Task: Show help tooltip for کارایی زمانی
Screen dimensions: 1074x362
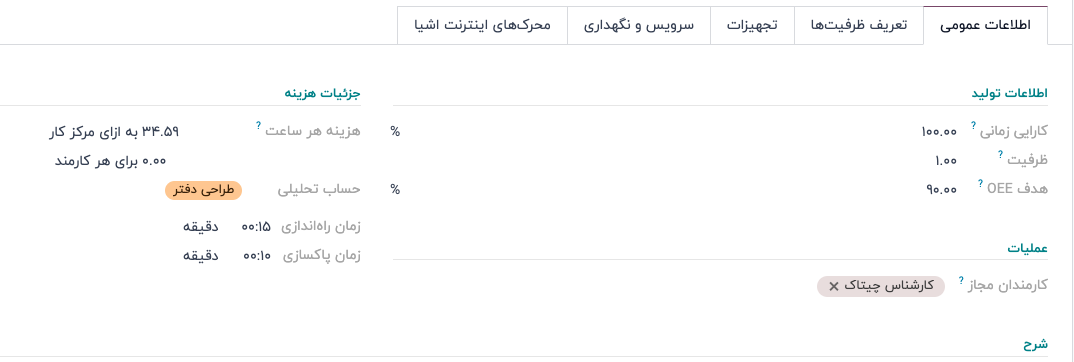Action: point(973,127)
